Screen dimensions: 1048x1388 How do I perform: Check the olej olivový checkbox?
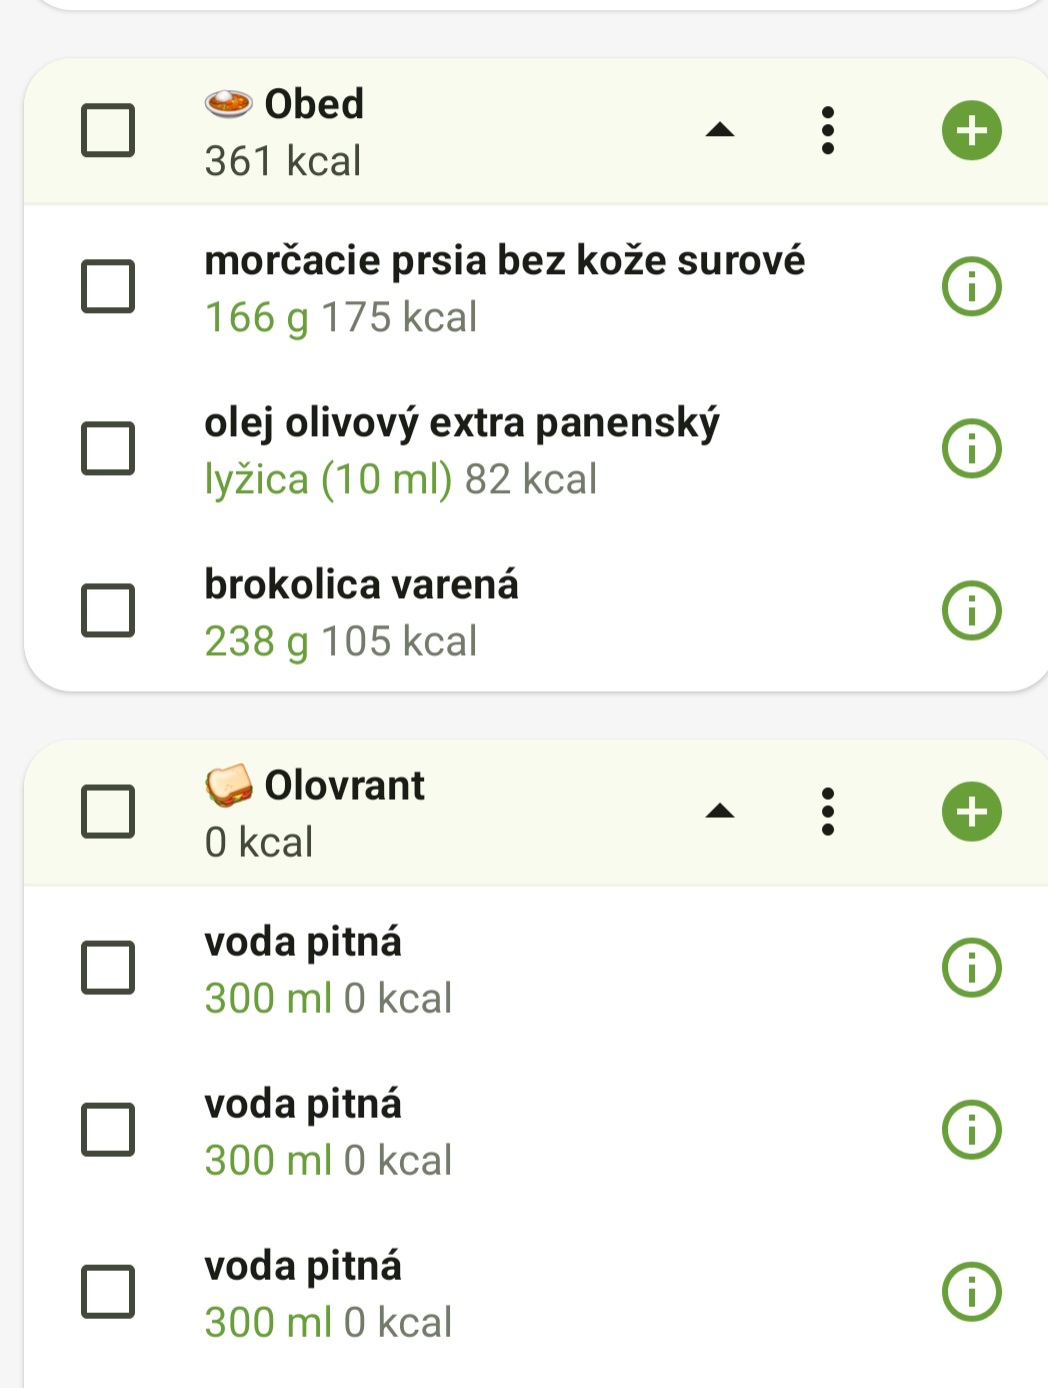108,449
